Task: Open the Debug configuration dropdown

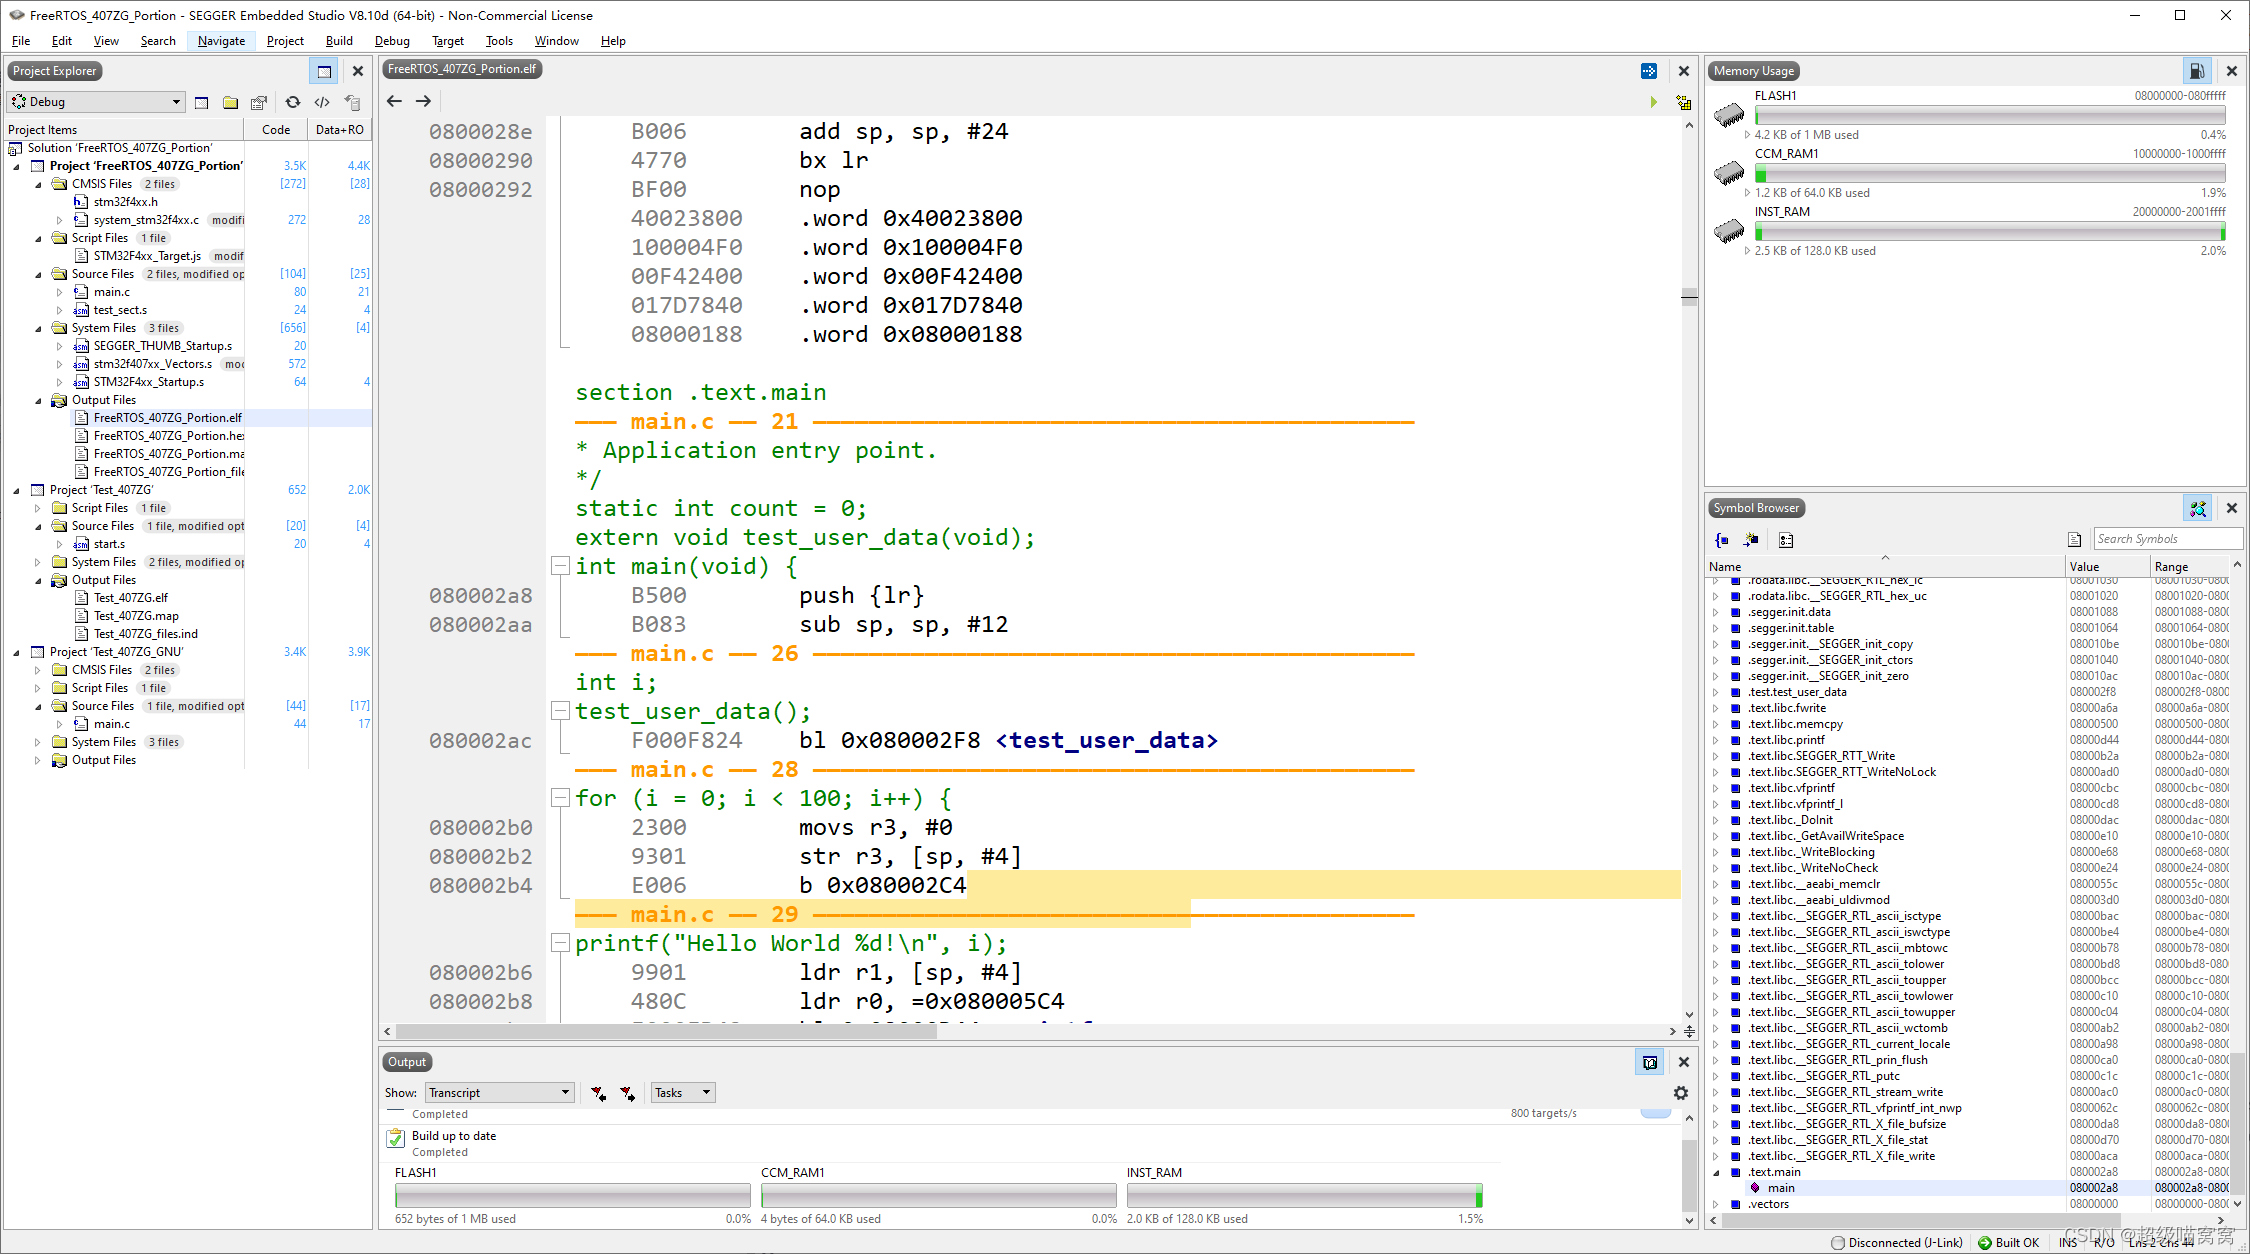Action: click(x=96, y=102)
